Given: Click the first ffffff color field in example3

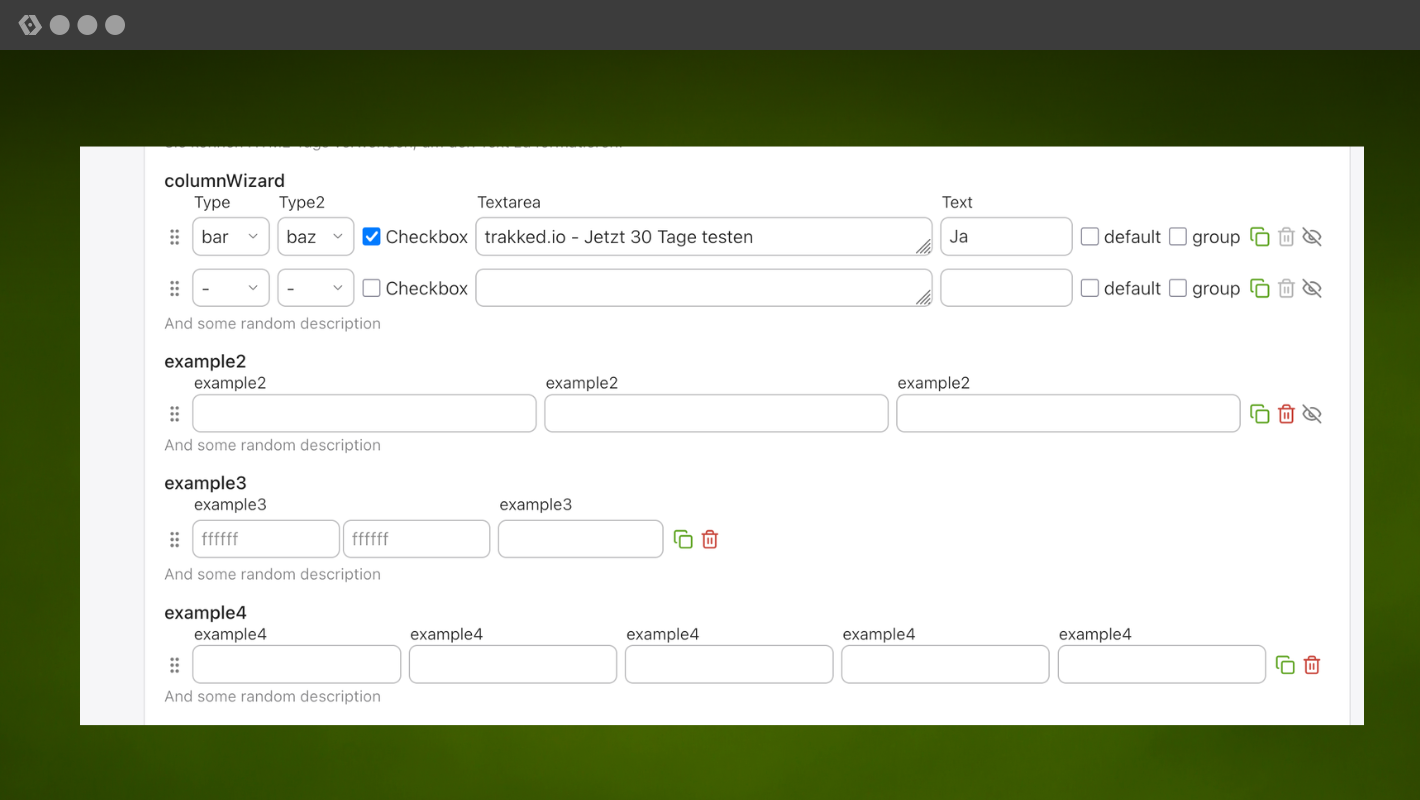Looking at the screenshot, I should [265, 539].
